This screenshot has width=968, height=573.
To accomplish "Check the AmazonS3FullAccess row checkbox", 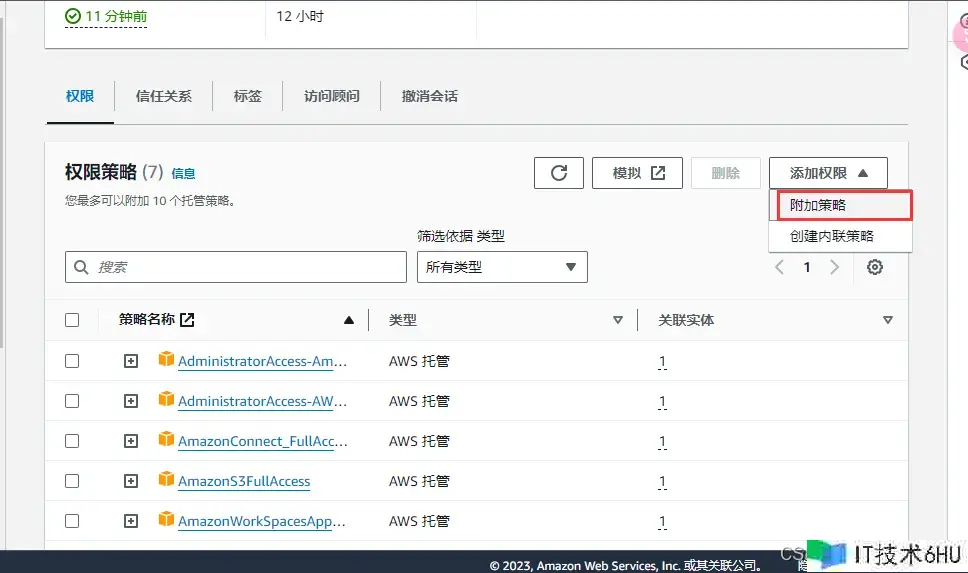I will click(72, 481).
